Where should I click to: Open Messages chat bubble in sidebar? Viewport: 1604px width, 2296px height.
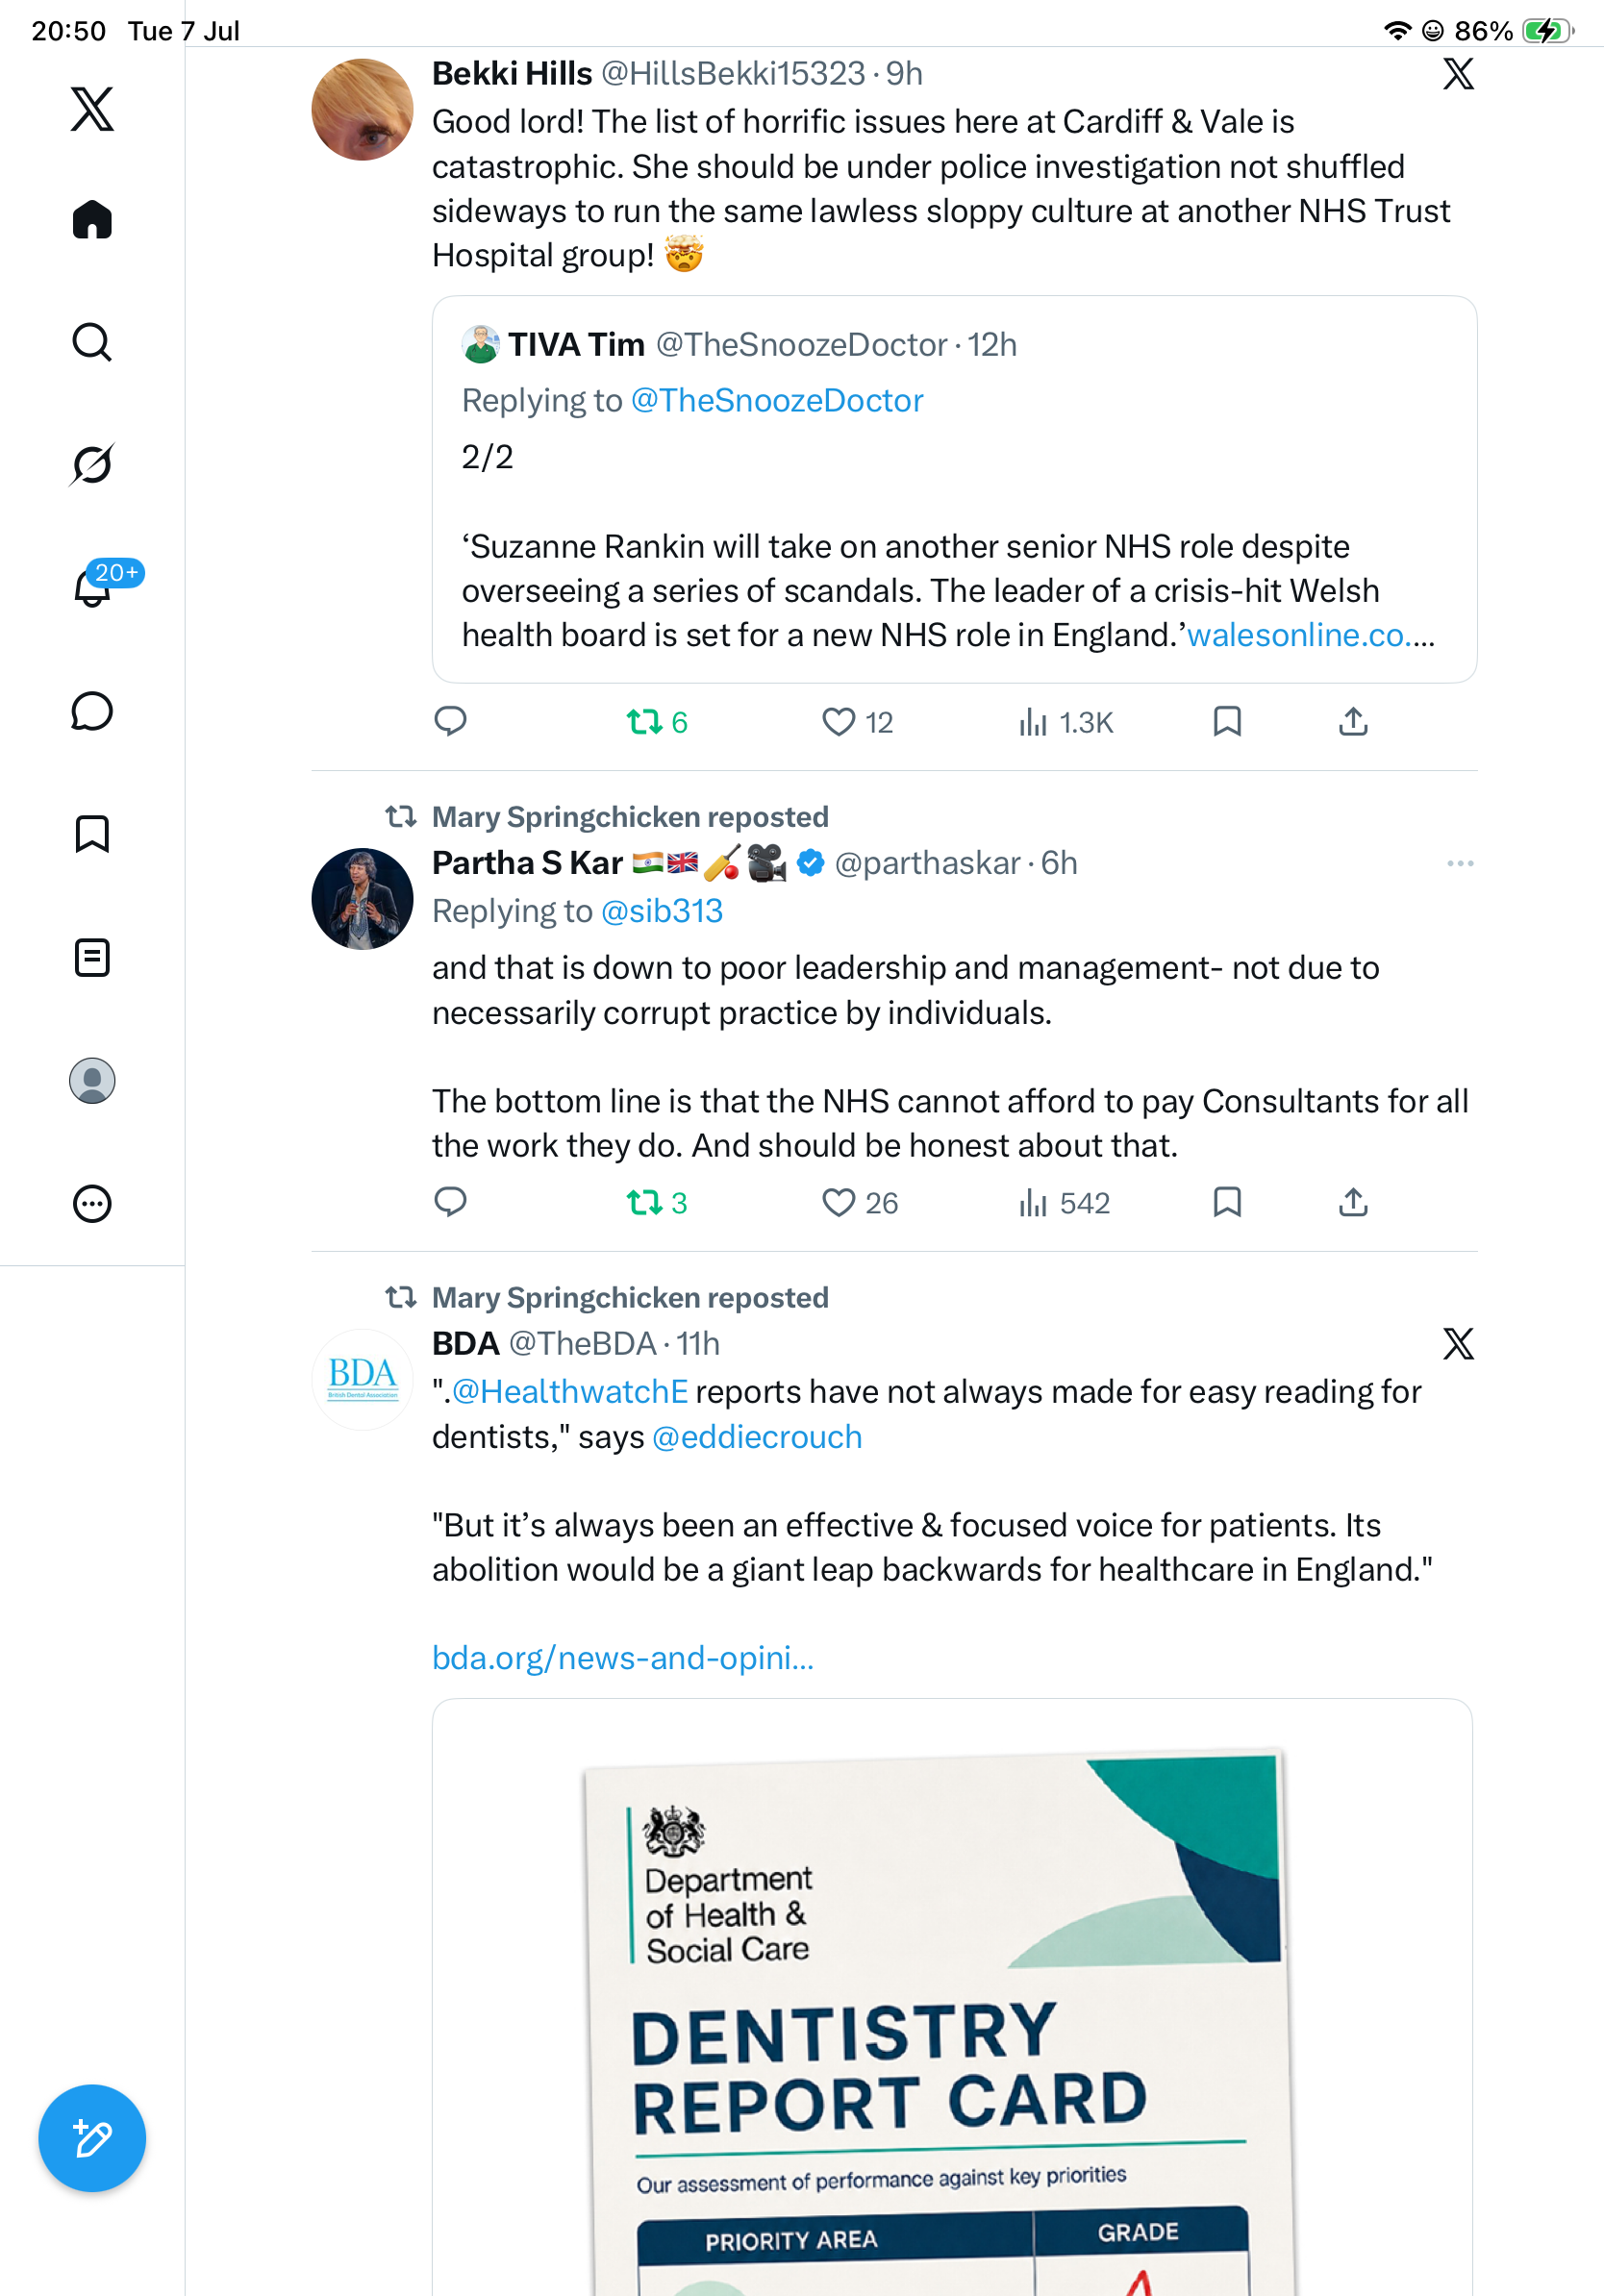coord(92,711)
